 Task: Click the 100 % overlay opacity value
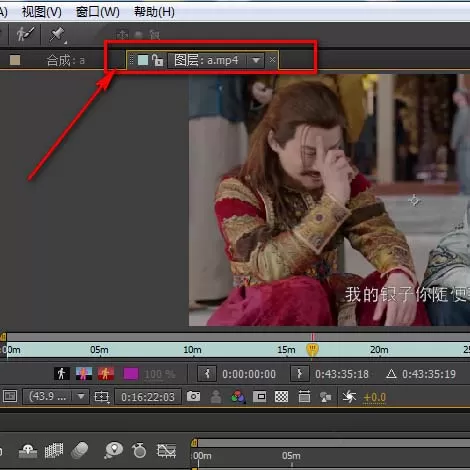160,374
